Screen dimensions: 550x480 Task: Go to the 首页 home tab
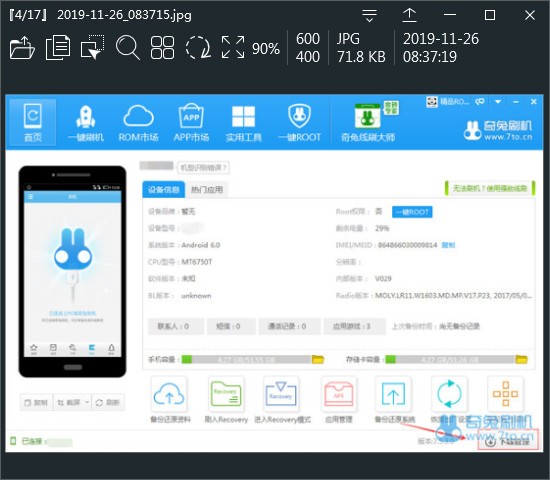(33, 122)
